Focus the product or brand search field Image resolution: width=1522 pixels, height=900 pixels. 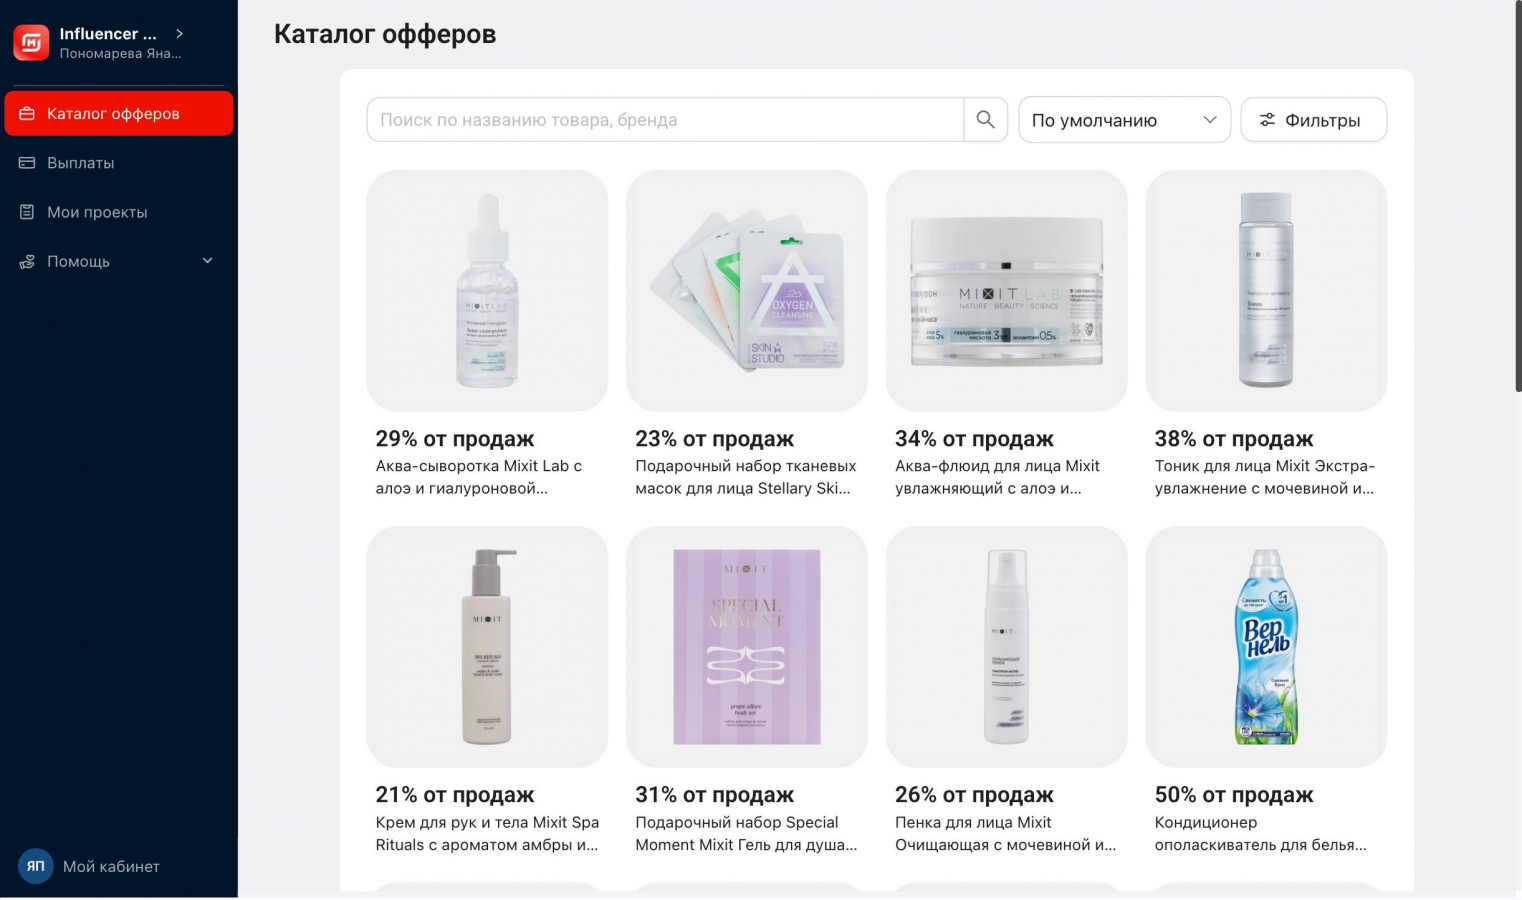point(665,120)
